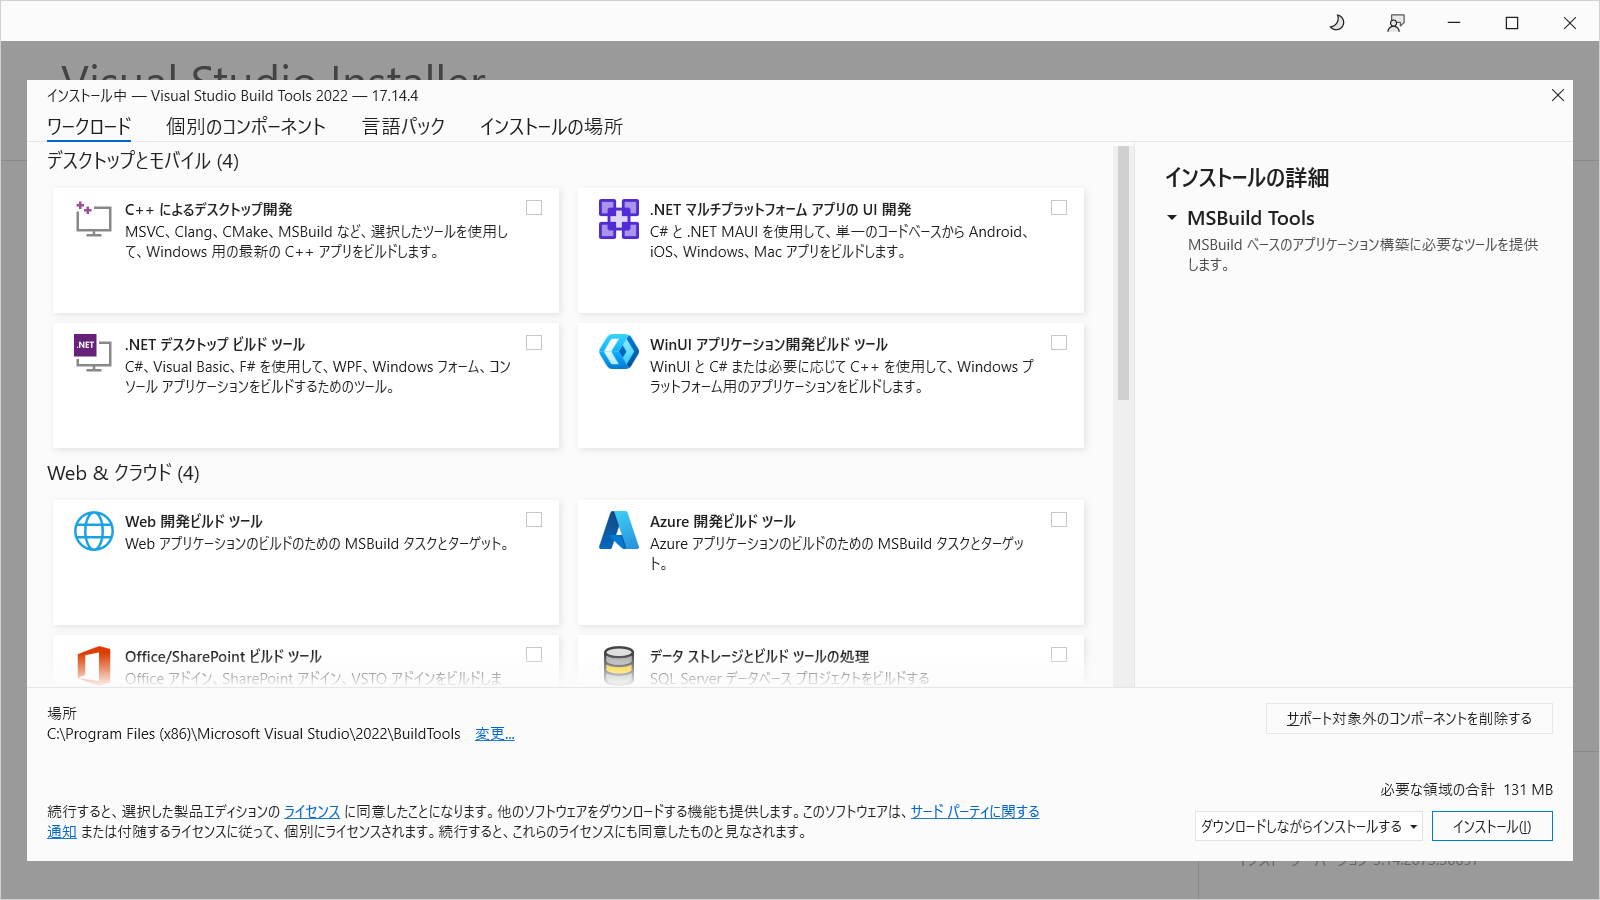1600x900 pixels.
Task: Switch to the 個別のコンポーネント tab
Action: point(246,127)
